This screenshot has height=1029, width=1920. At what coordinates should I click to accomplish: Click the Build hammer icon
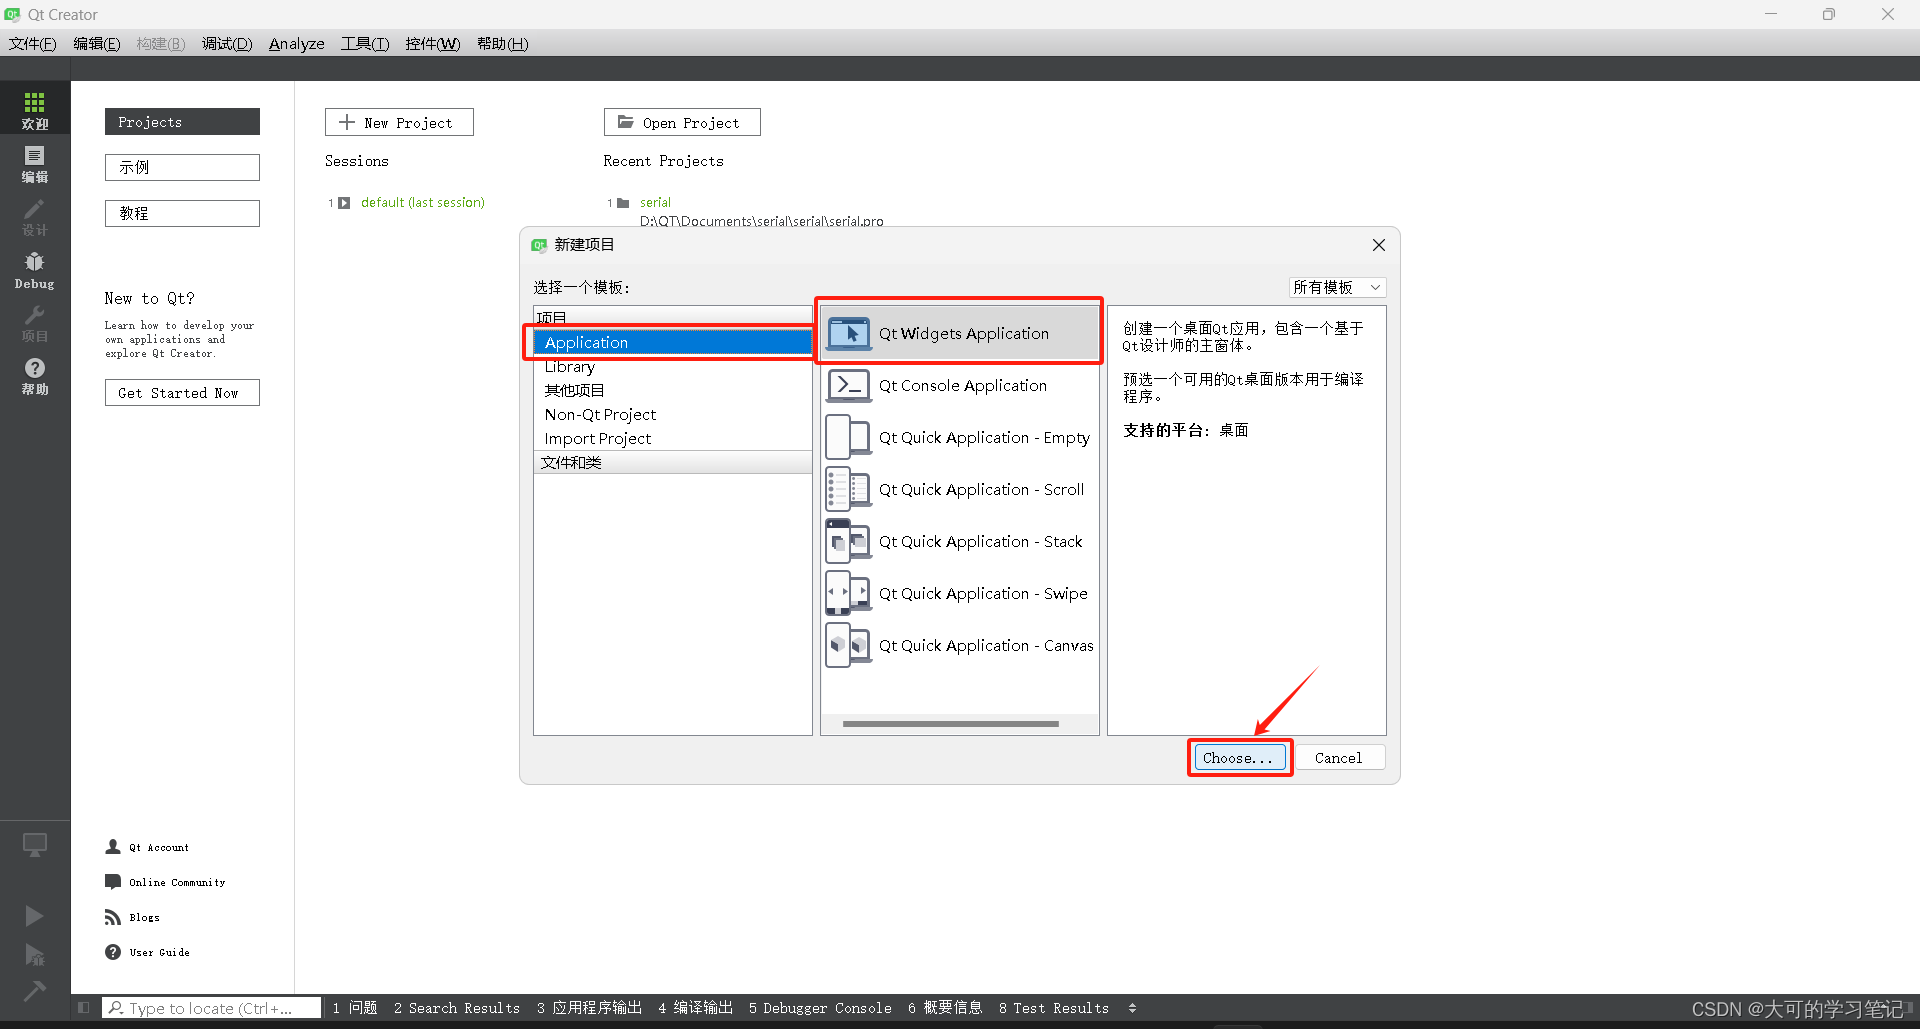[x=34, y=991]
